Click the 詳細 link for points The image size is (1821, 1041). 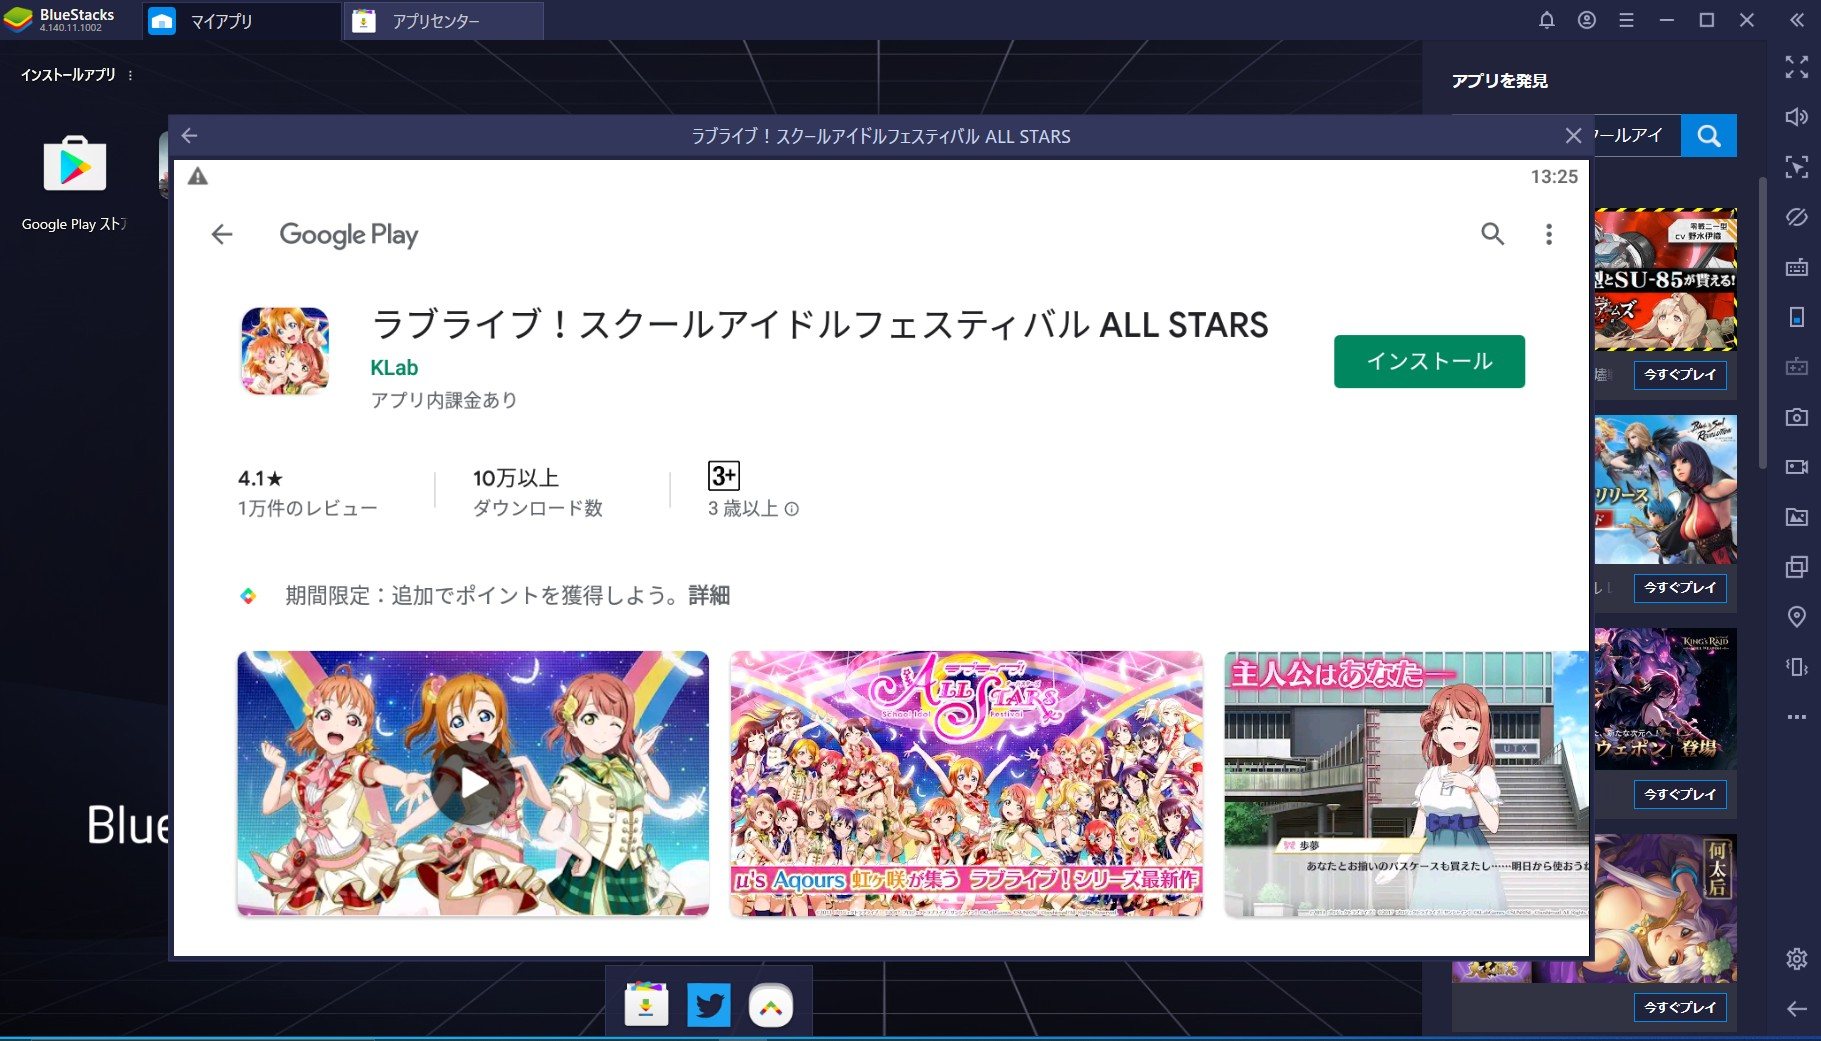tap(709, 595)
